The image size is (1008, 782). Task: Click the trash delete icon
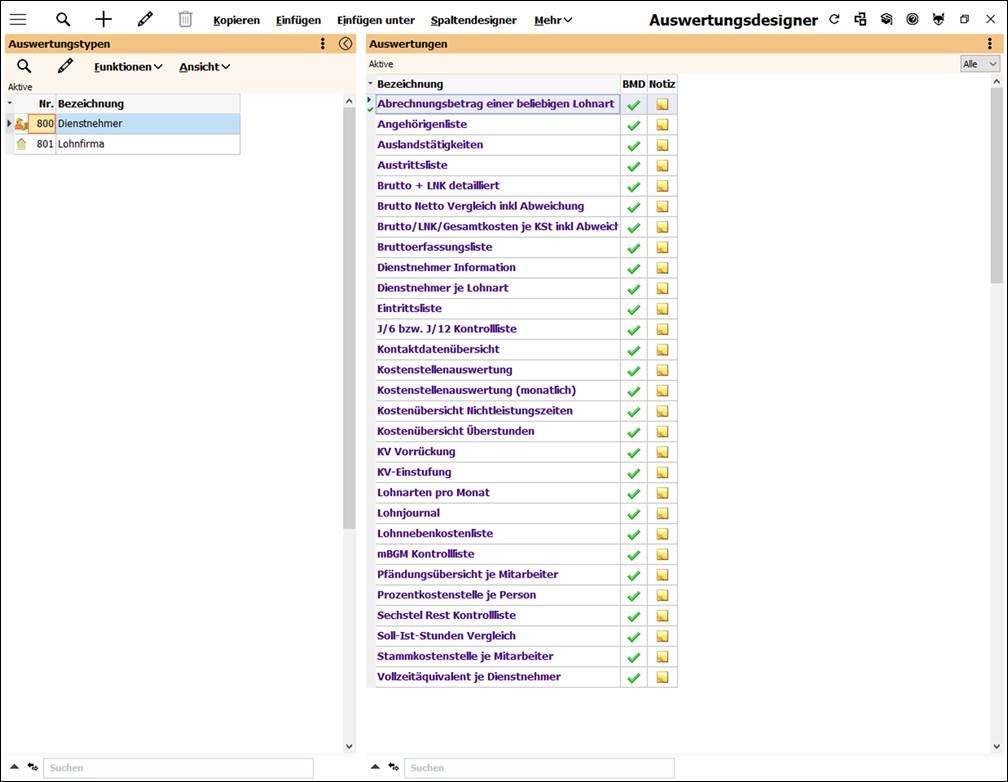(185, 19)
